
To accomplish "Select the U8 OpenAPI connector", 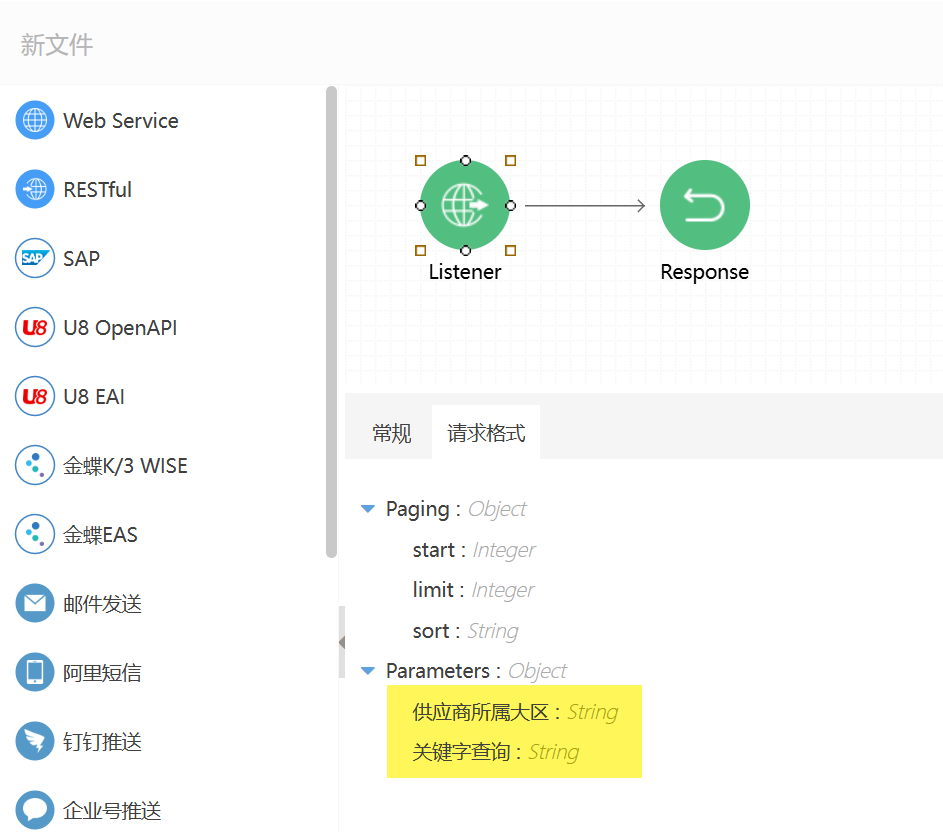I will coord(34,327).
